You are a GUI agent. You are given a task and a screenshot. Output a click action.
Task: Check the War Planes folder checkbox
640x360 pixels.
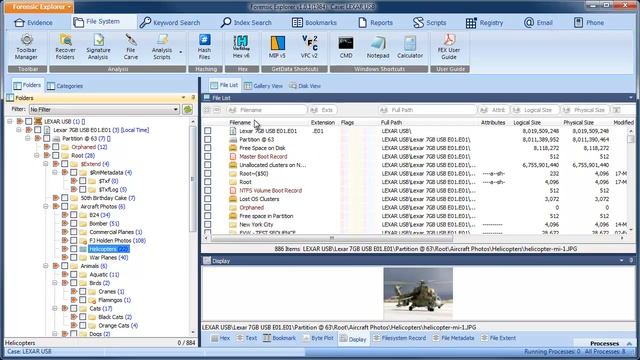pos(73,258)
